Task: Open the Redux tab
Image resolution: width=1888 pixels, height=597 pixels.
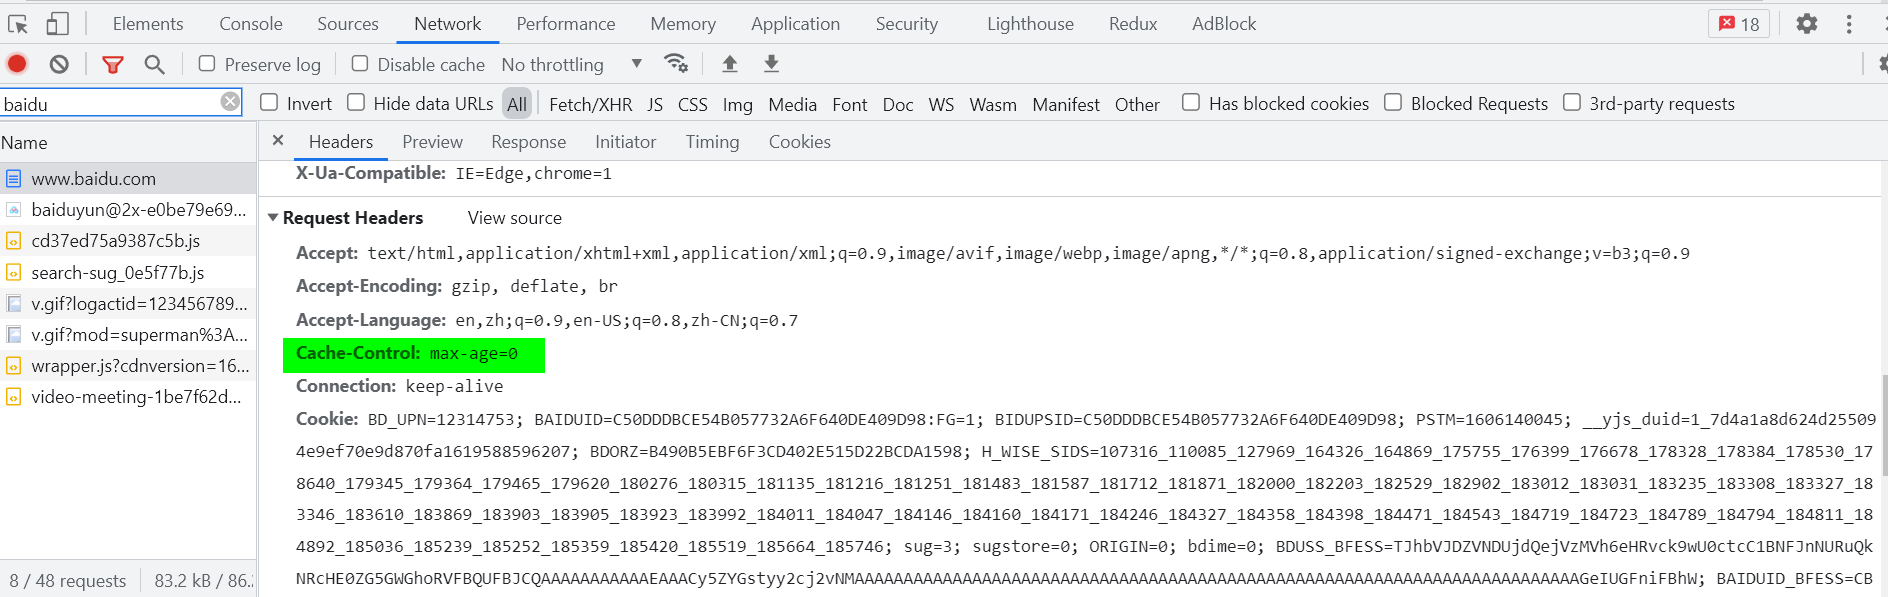Action: tap(1133, 24)
